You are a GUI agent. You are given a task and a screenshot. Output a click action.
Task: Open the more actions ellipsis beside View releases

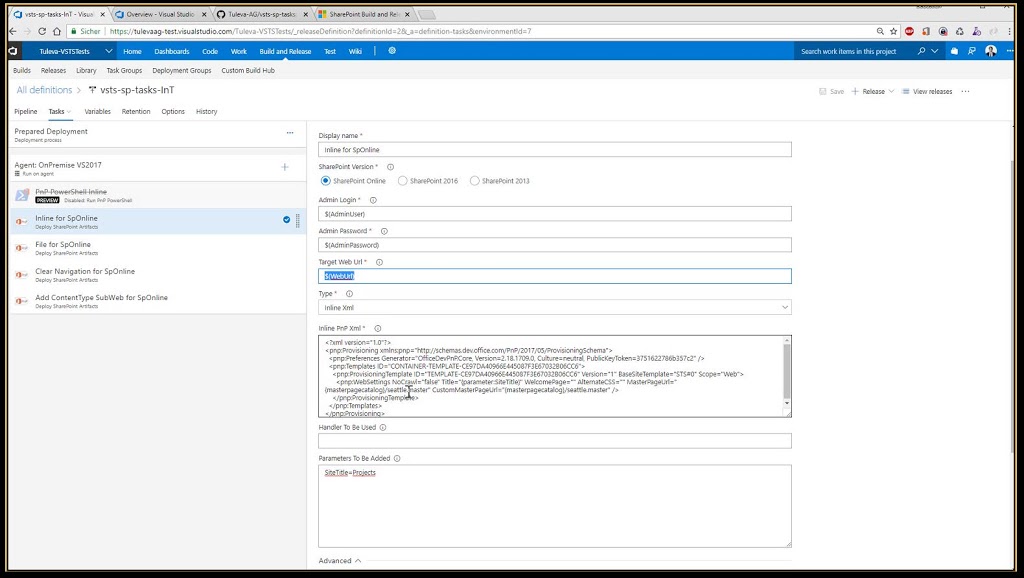965,91
